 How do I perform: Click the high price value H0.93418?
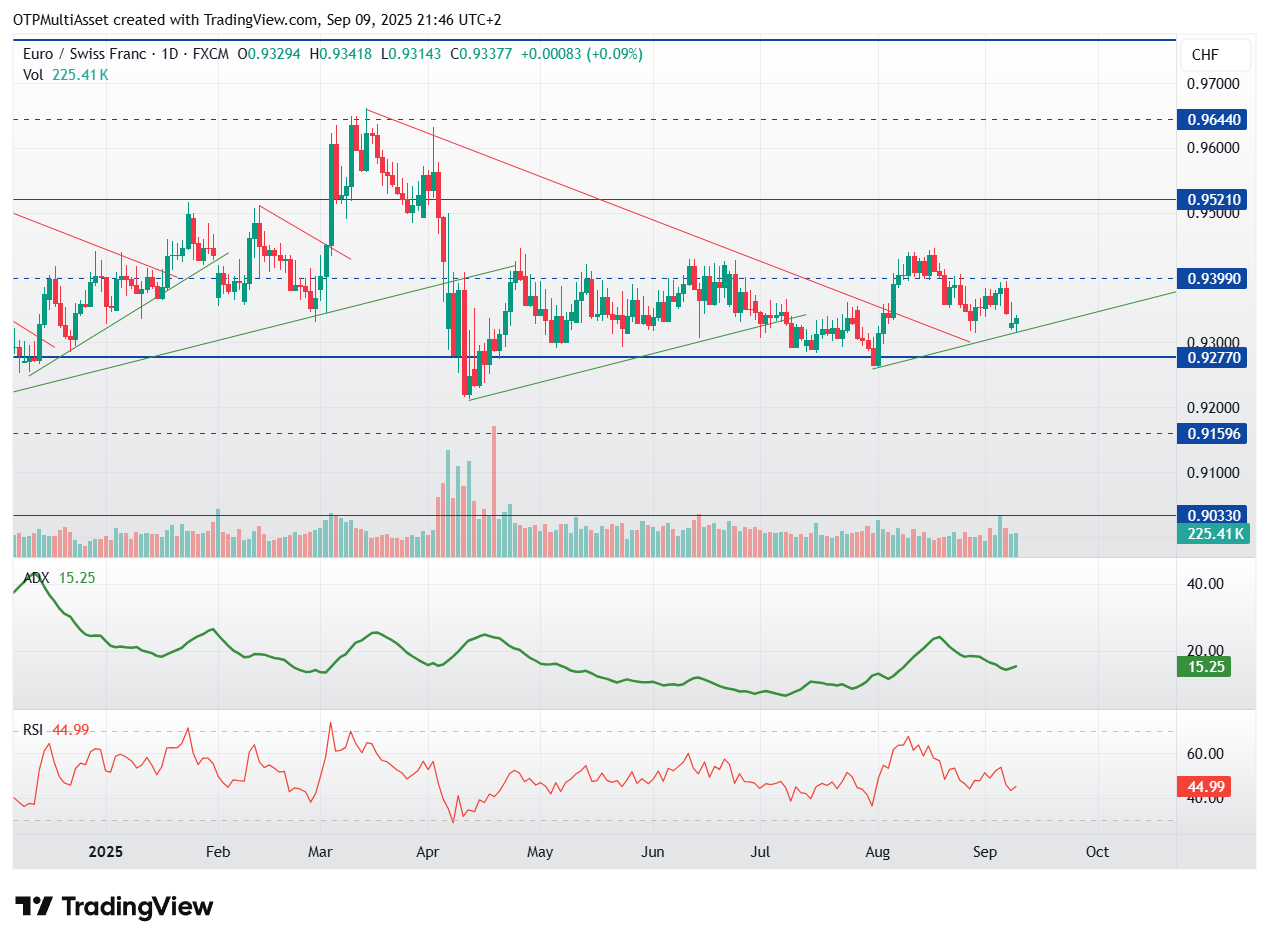click(x=343, y=54)
